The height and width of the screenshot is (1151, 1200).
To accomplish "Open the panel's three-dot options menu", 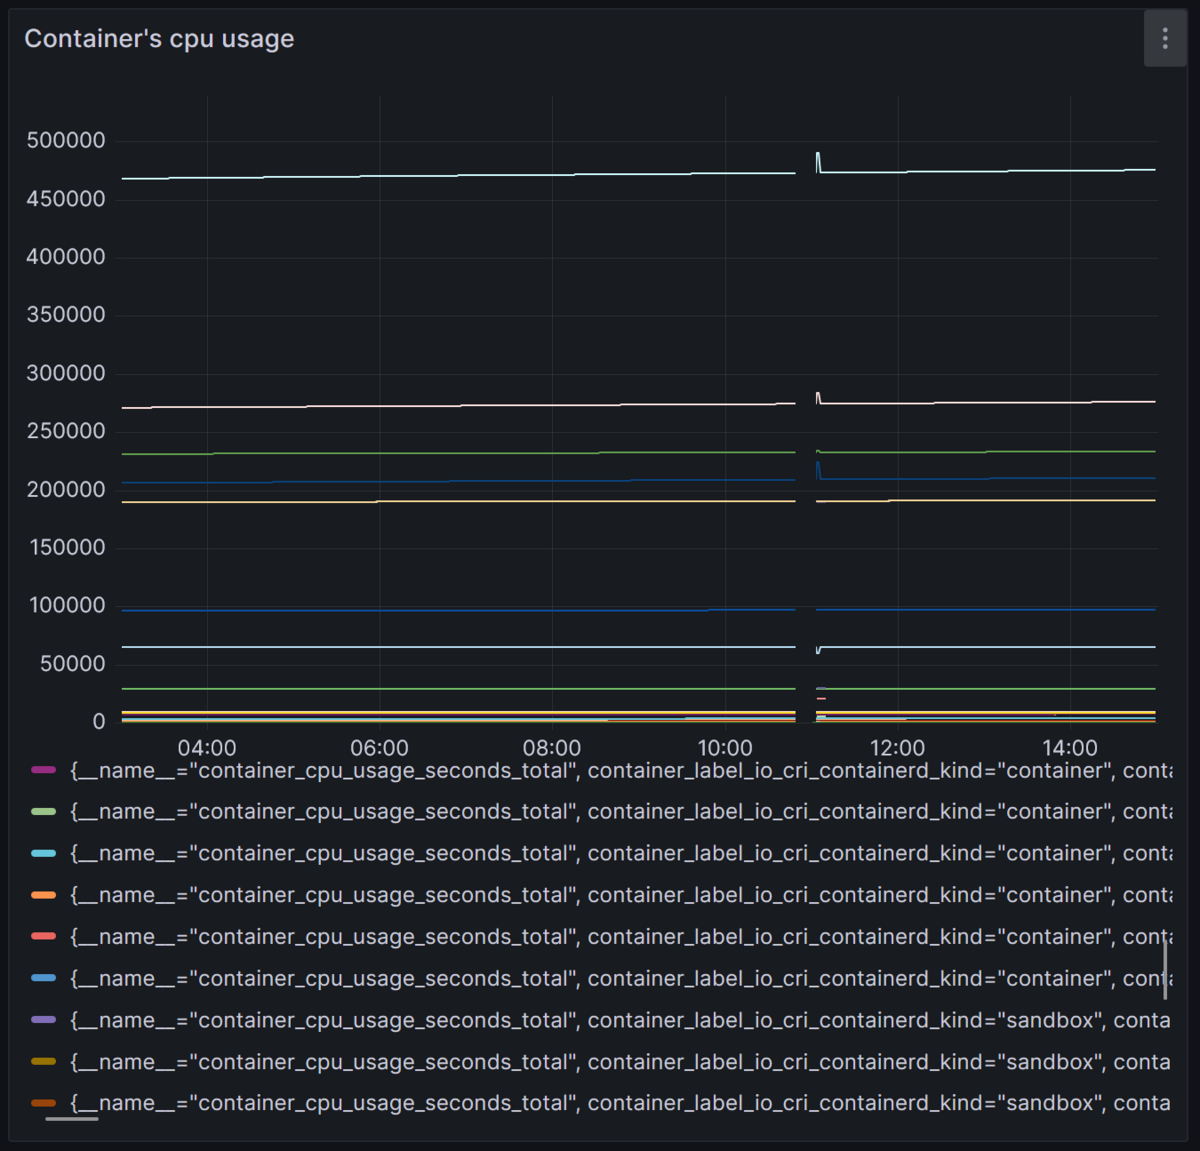I will 1165,39.
